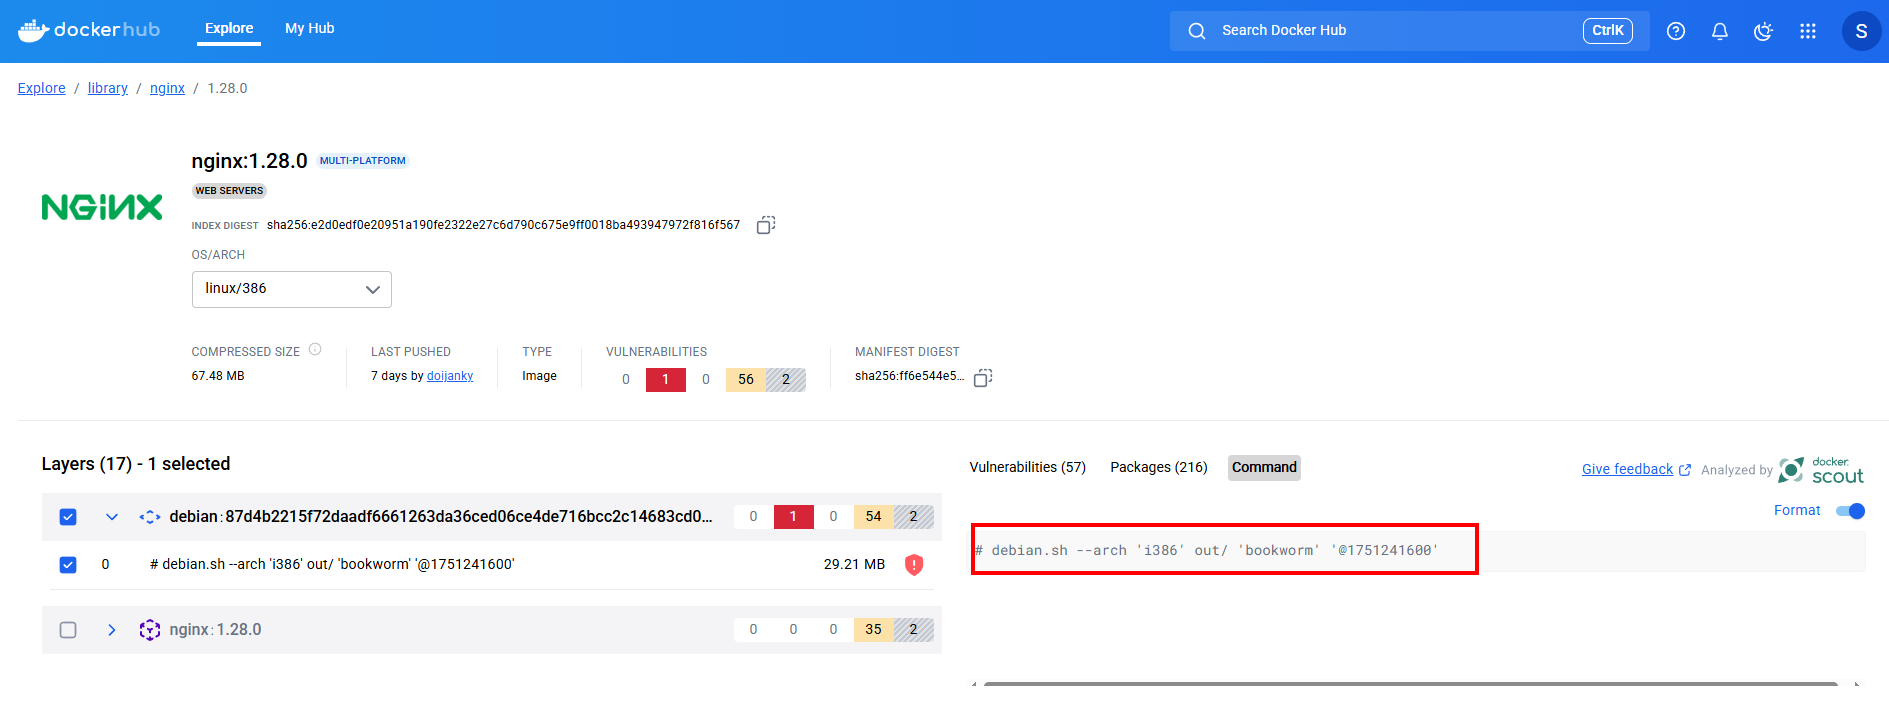Toggle the dark mode theme icon
Viewport: 1889px width, 727px height.
click(x=1764, y=31)
